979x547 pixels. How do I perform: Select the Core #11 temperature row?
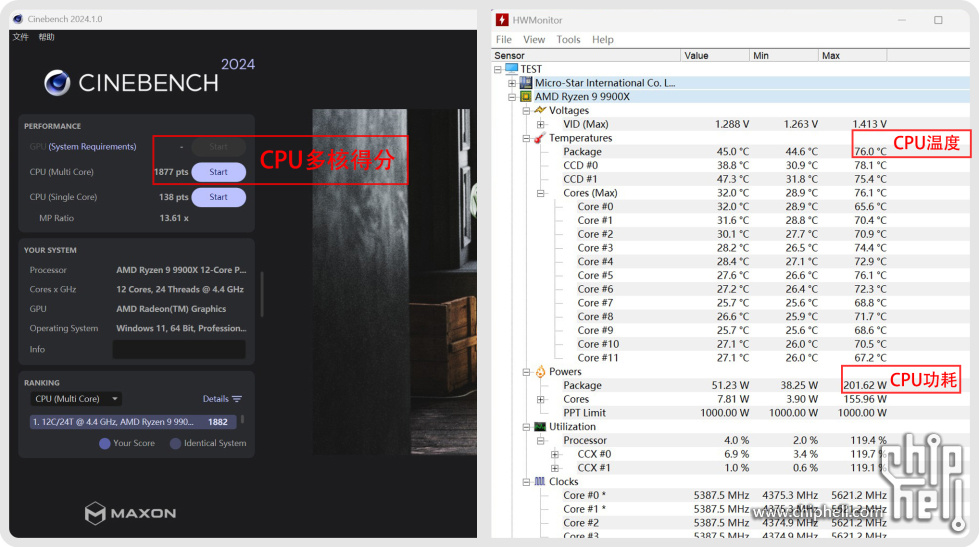click(x=731, y=358)
